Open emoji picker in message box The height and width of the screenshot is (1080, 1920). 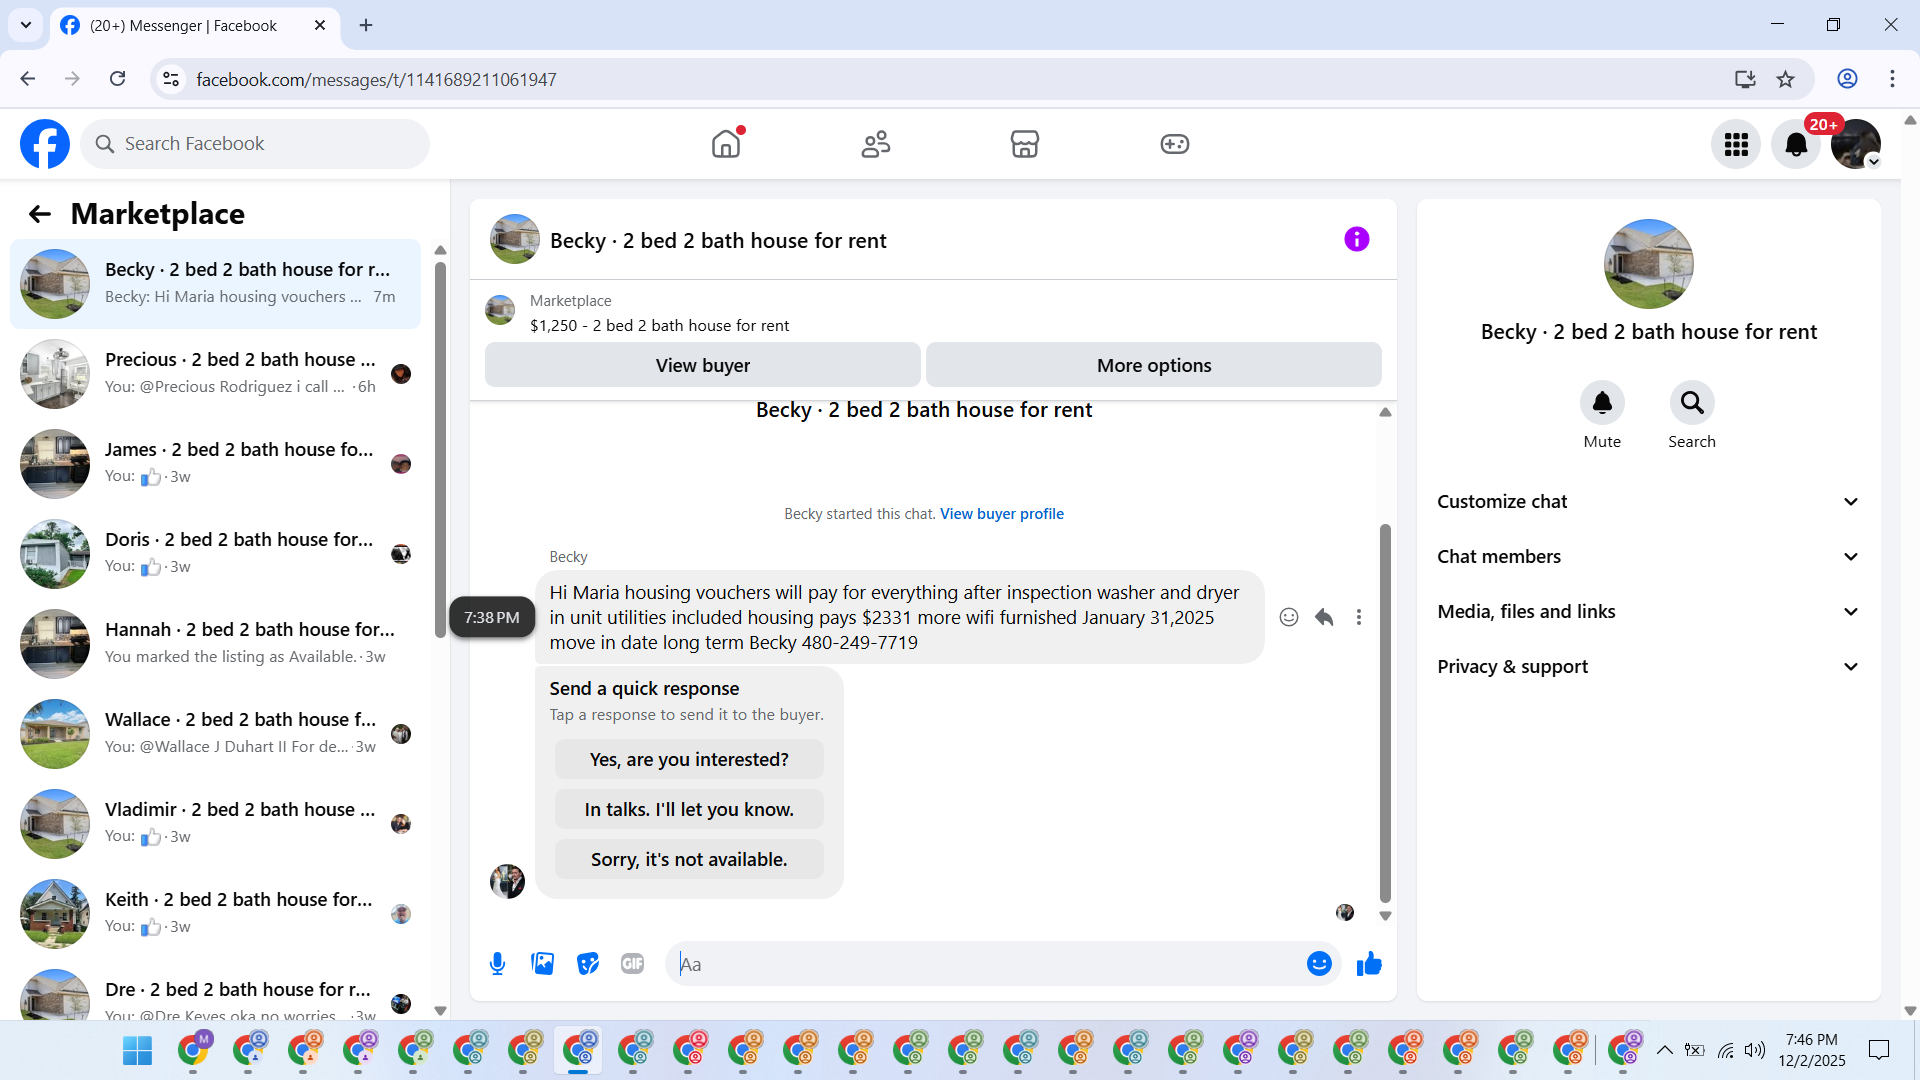(1319, 964)
